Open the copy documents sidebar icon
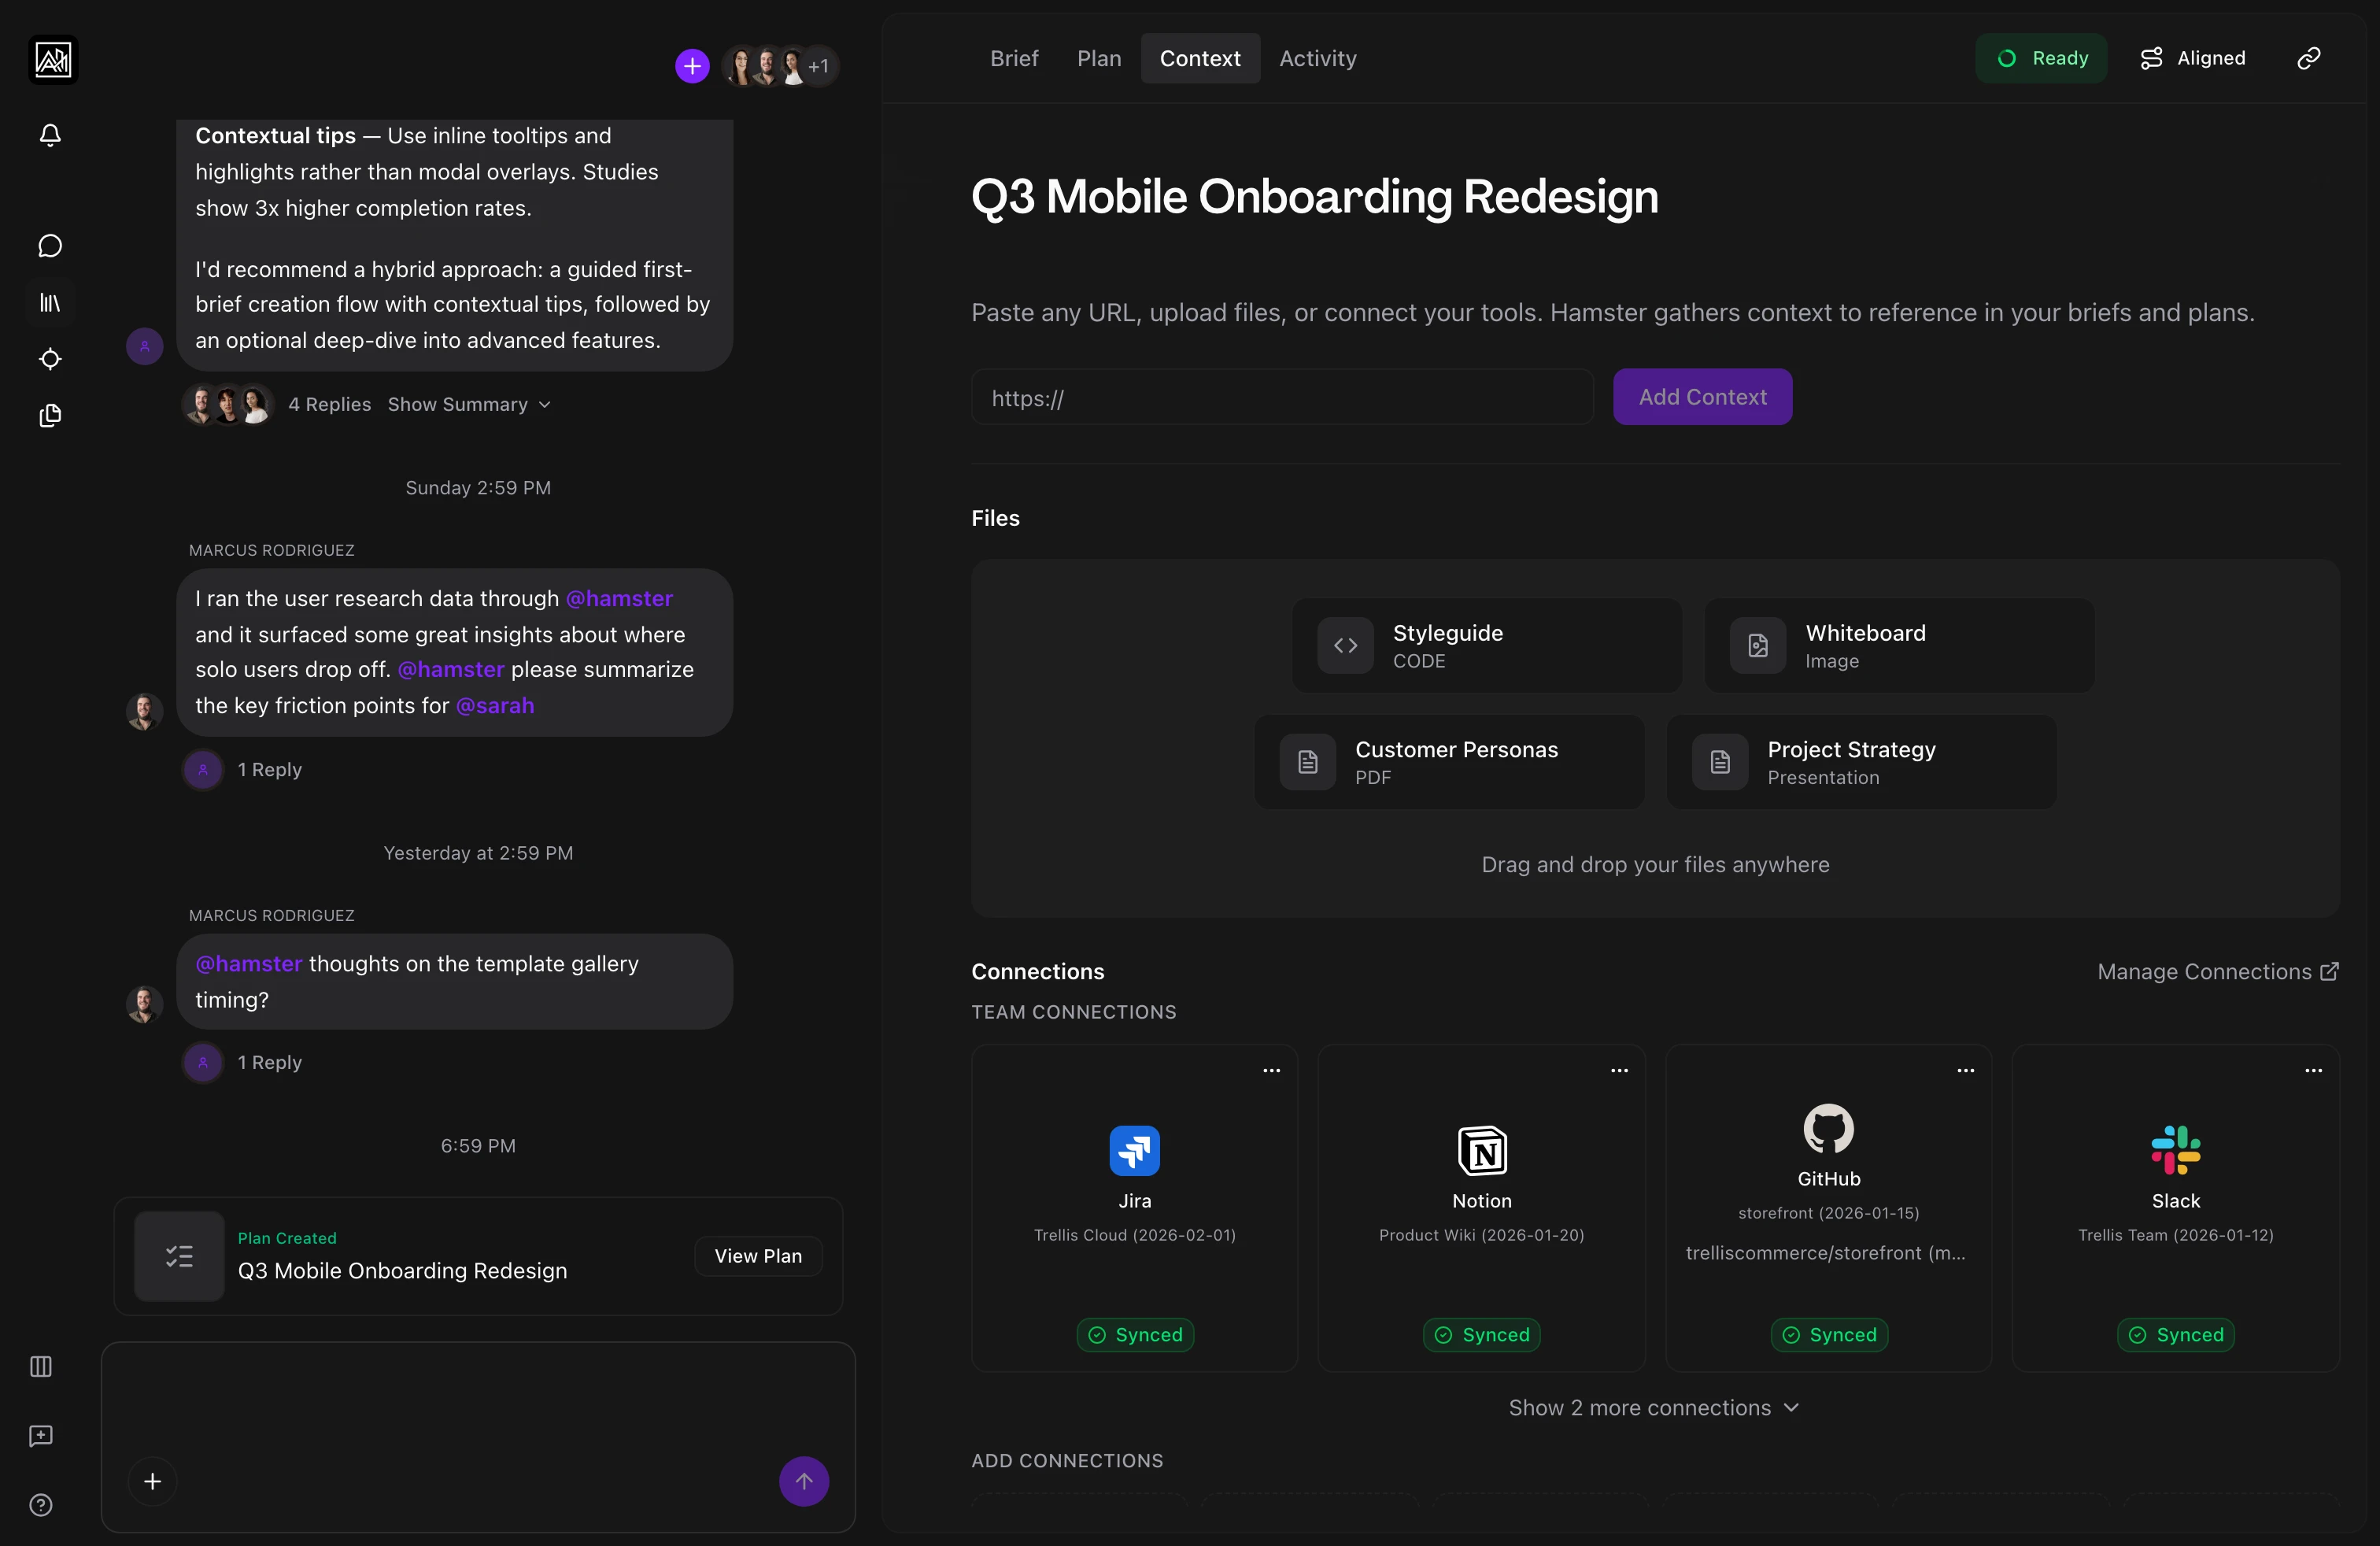The image size is (2380, 1546). (x=50, y=416)
